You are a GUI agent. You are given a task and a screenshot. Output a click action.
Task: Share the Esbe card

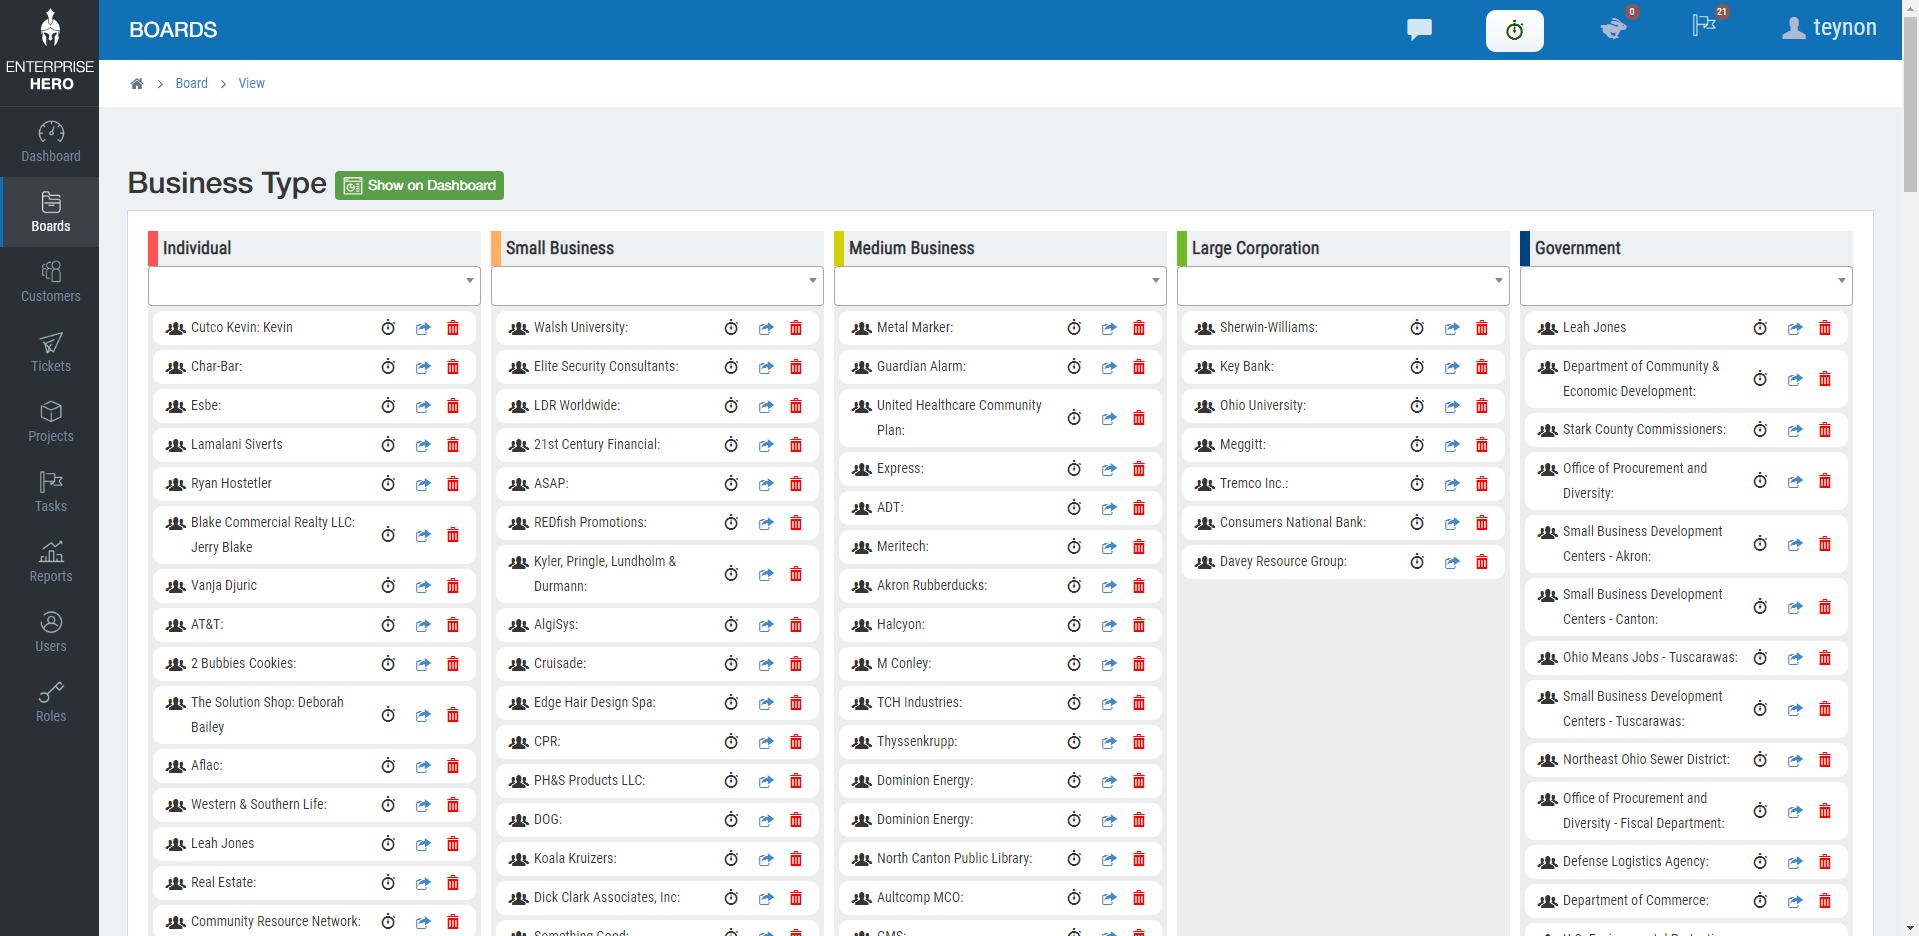click(423, 406)
